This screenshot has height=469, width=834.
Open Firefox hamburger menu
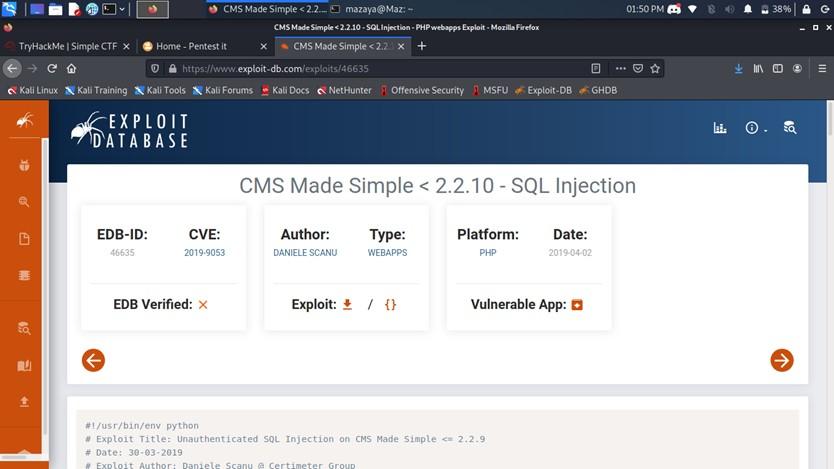pyautogui.click(x=797, y=69)
